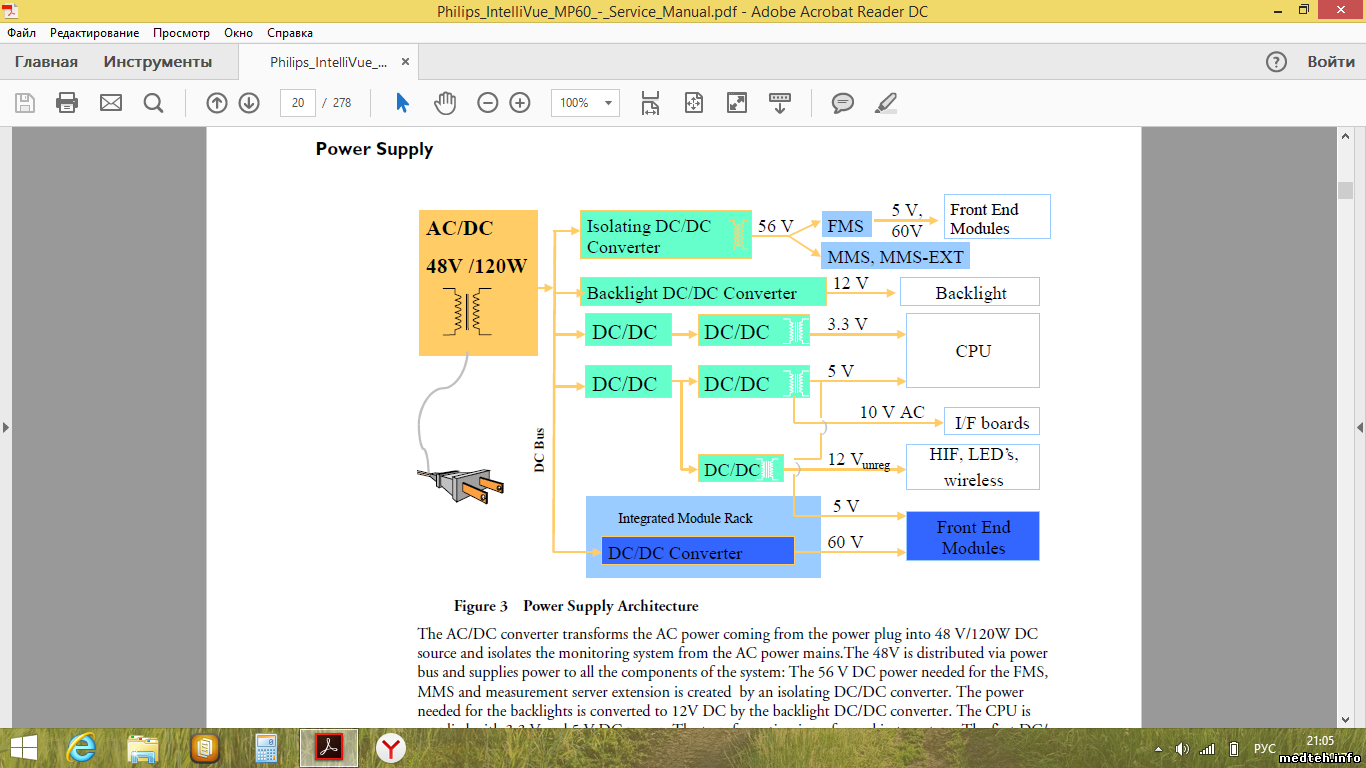Activate the Hand pan tool
The width and height of the screenshot is (1366, 768).
click(x=445, y=103)
